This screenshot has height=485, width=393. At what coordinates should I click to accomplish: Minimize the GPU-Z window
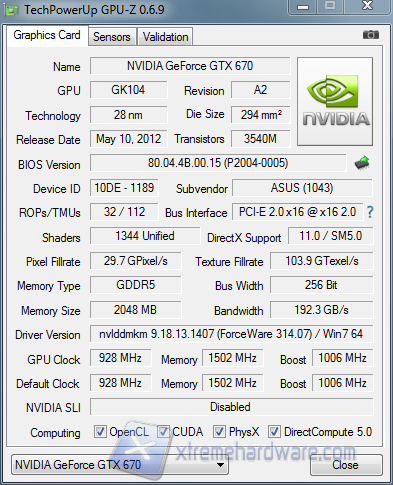(x=303, y=7)
